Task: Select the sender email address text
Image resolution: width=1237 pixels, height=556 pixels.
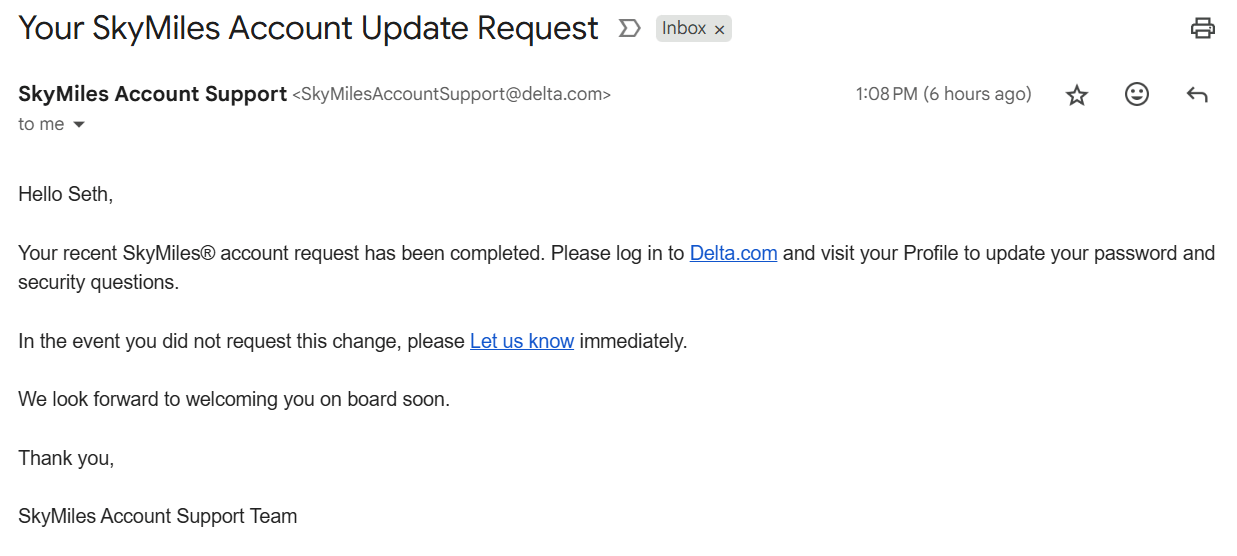Action: coord(451,94)
